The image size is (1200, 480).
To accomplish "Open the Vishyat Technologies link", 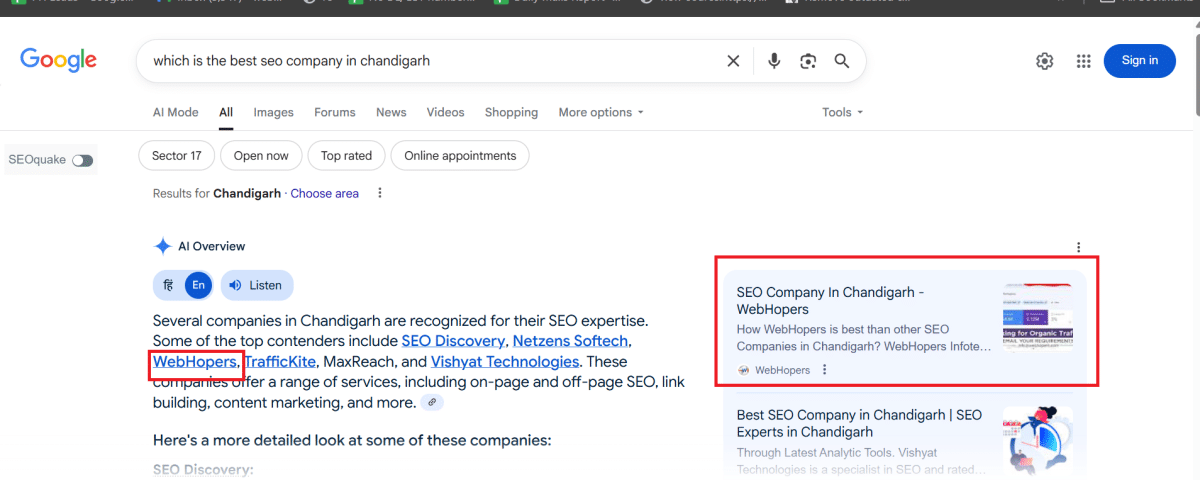I will pos(505,362).
